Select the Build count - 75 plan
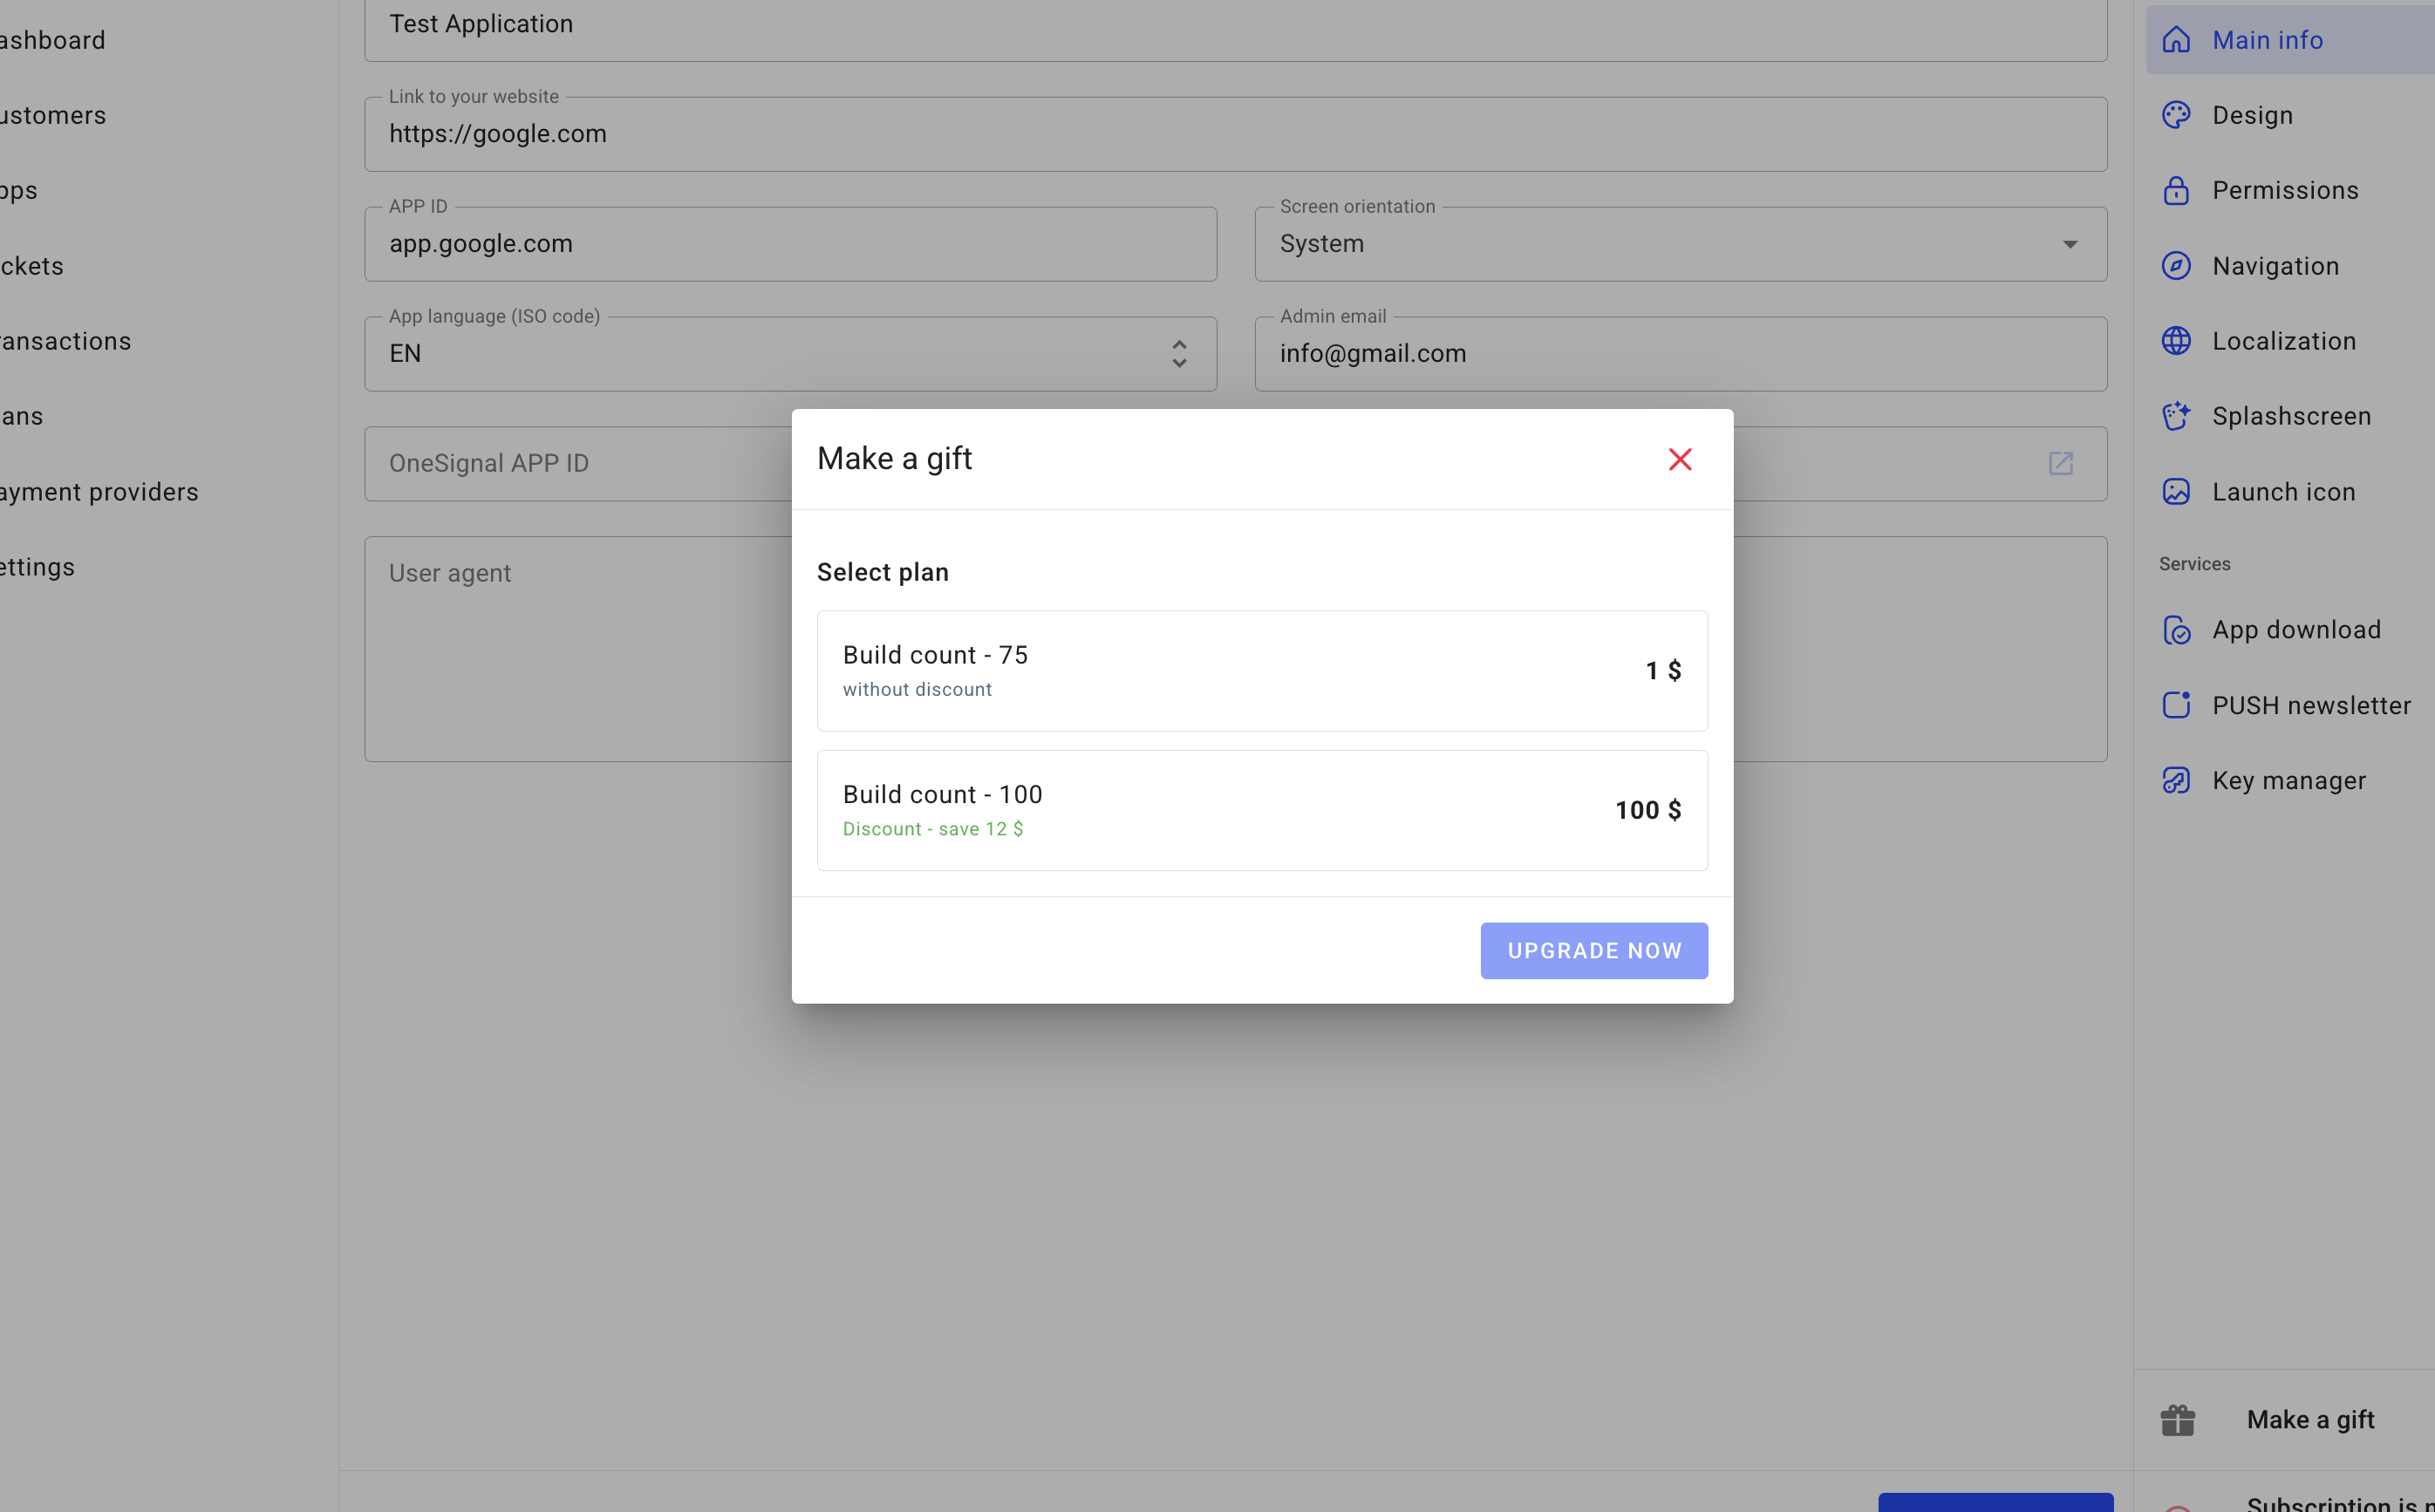Screen dimensions: 2435x1512 point(1261,671)
